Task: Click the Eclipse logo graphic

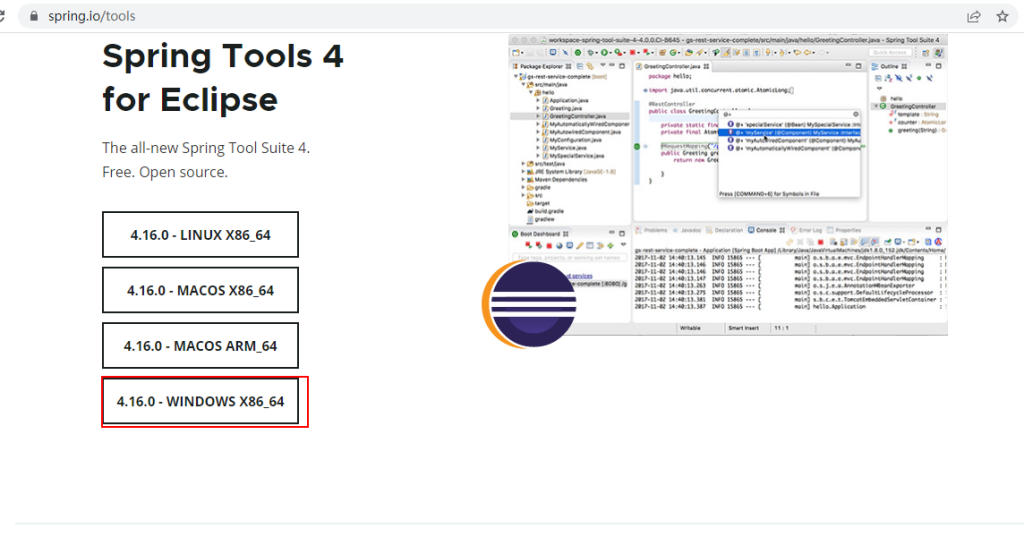Action: (x=530, y=304)
